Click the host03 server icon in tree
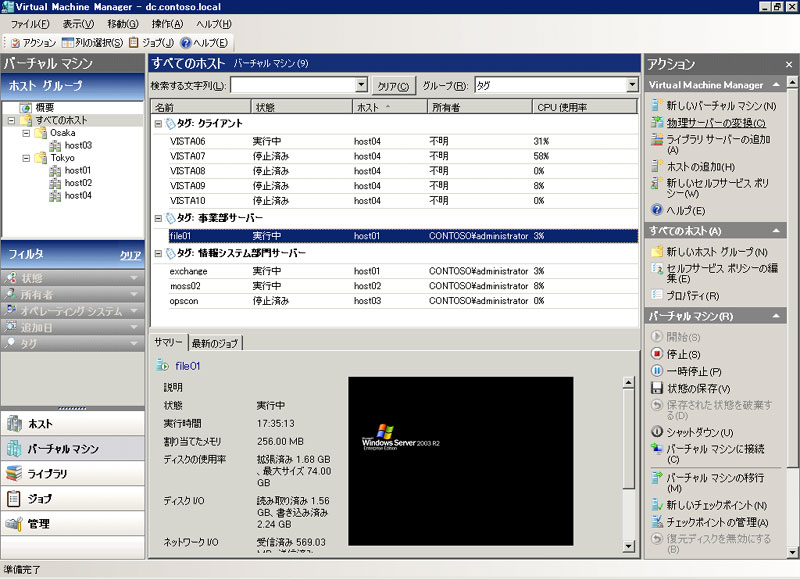The height and width of the screenshot is (580, 800). point(55,145)
